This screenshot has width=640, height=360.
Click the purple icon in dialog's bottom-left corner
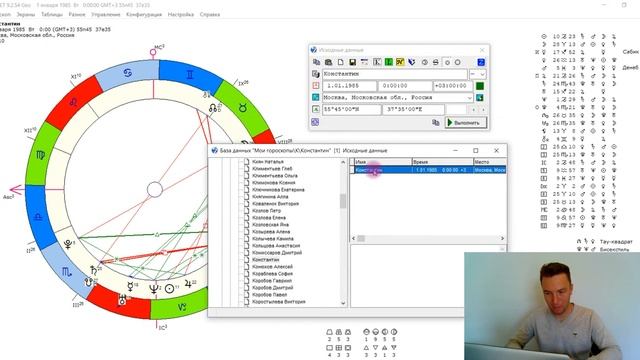coord(315,122)
